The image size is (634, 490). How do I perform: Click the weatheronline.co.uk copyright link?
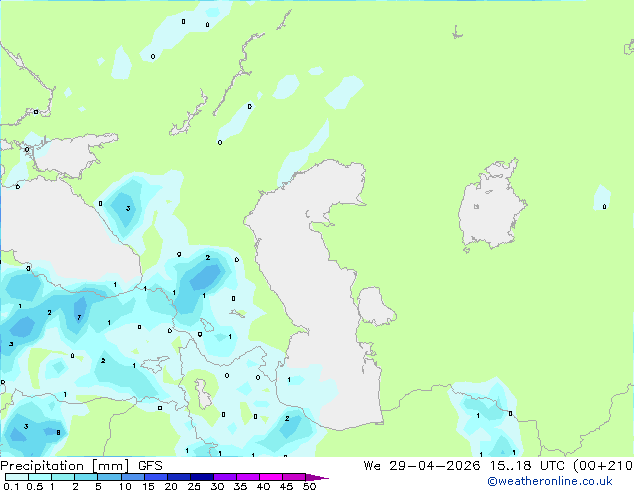point(550,481)
